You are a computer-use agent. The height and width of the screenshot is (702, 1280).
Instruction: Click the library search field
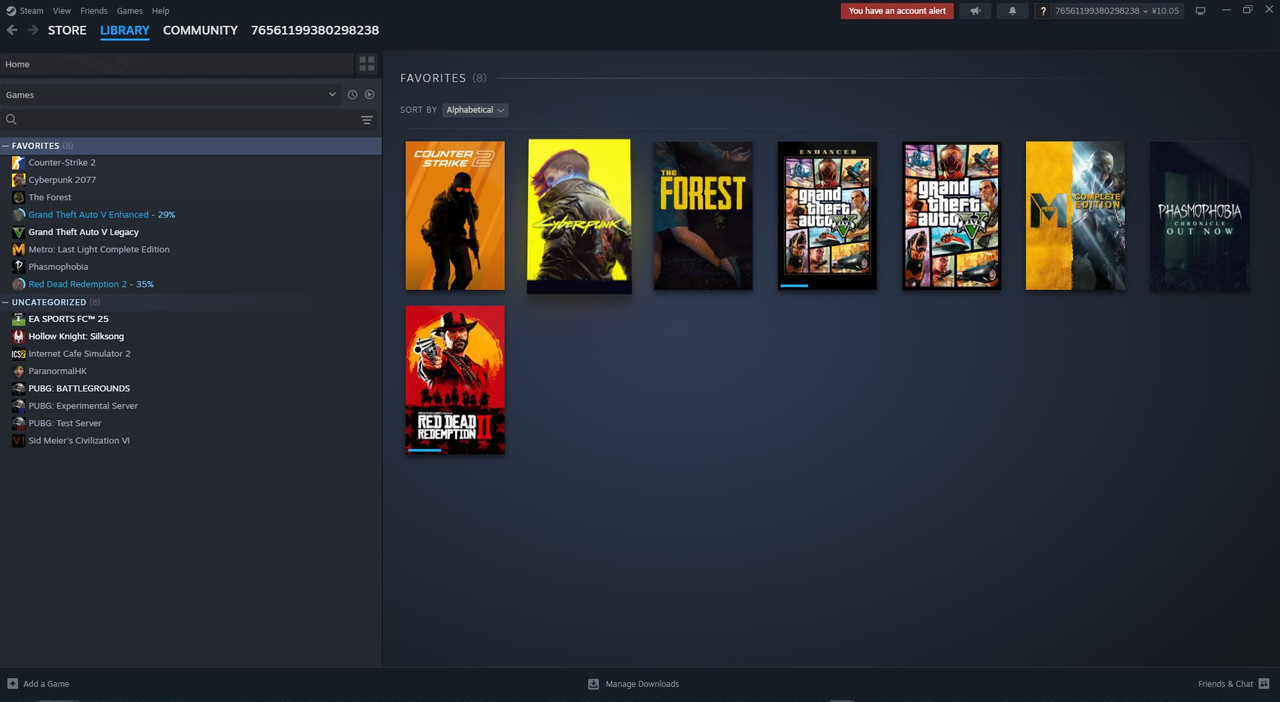click(x=178, y=120)
